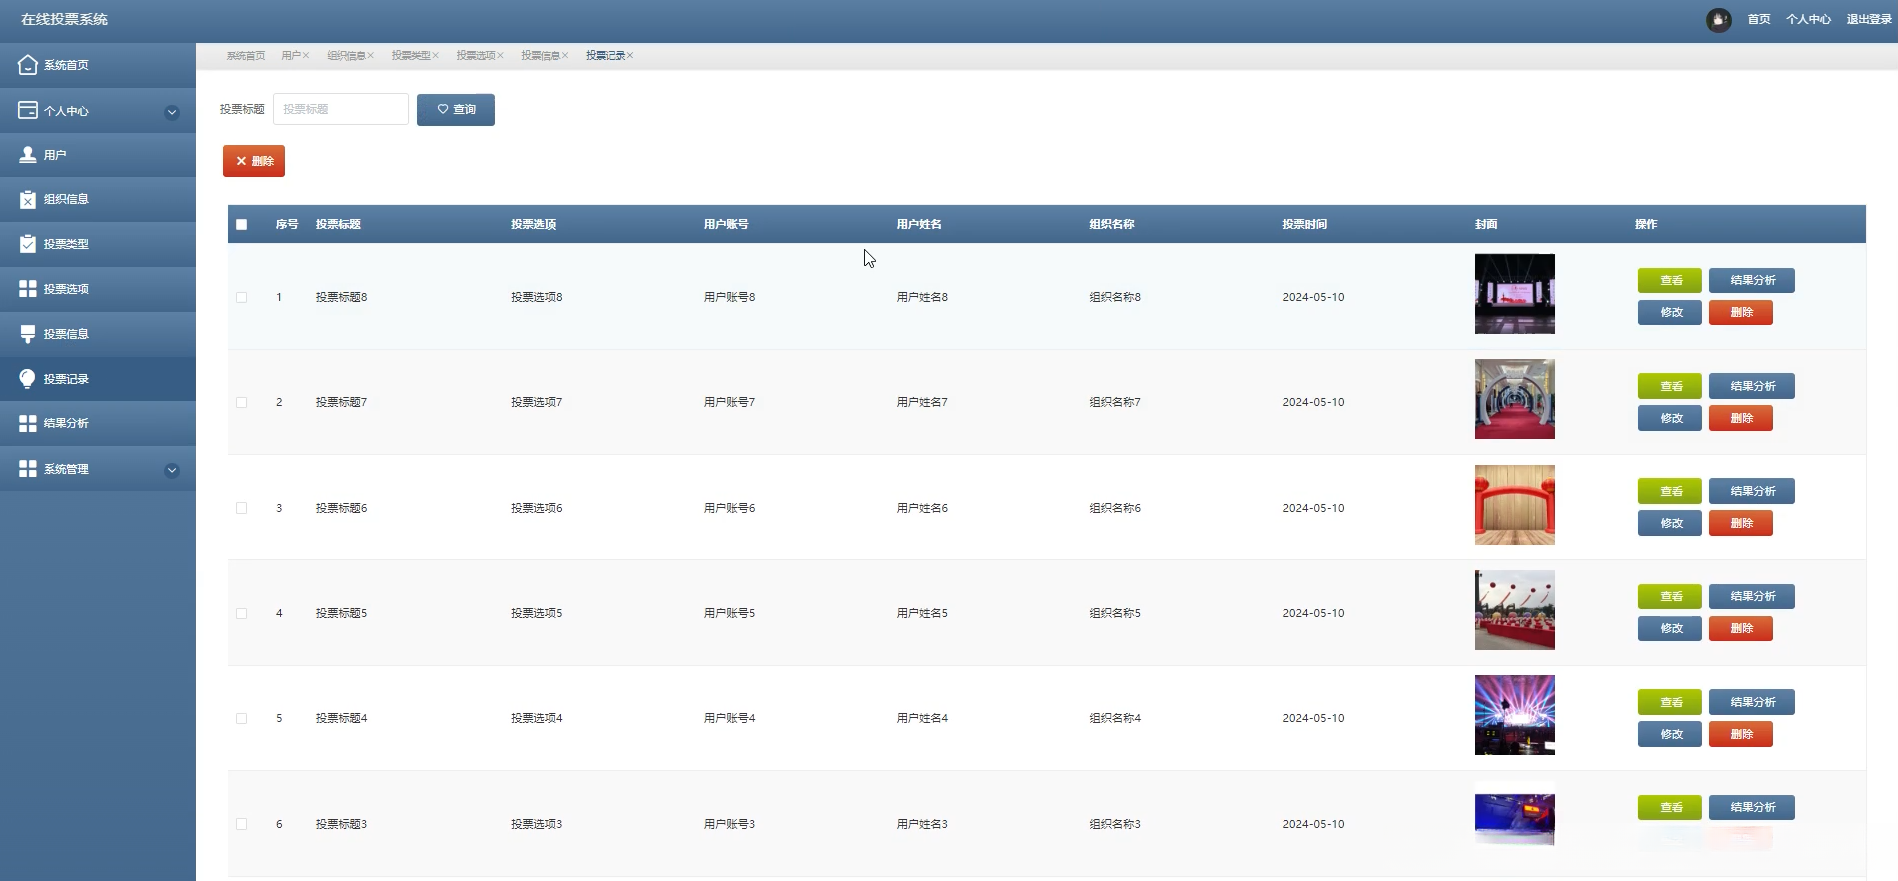Click 首页 link in top header

click(x=1759, y=20)
